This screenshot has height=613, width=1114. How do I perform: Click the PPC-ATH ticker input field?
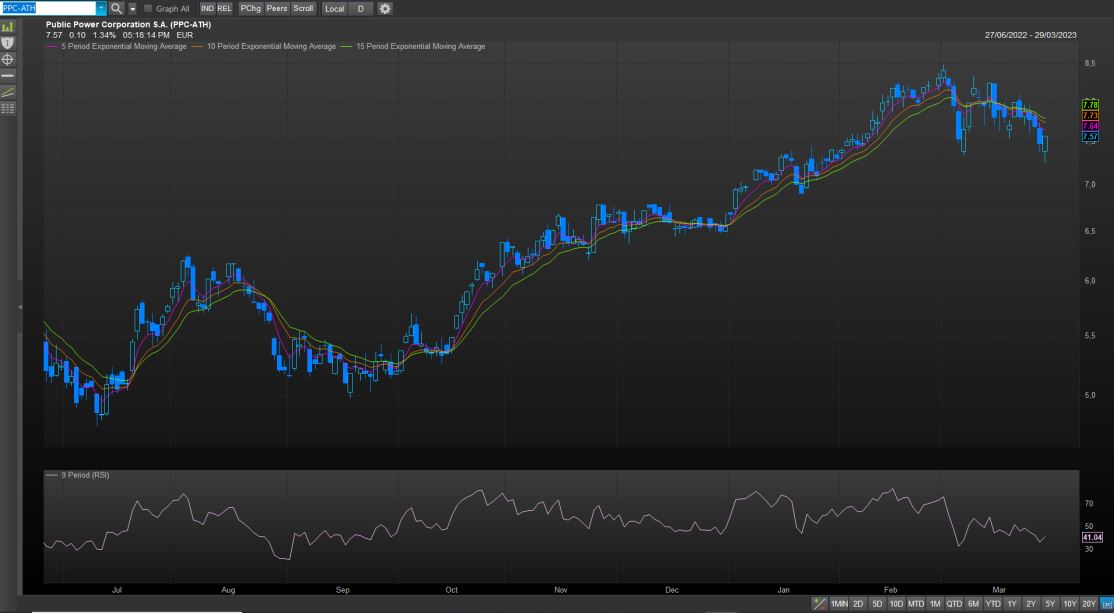[48, 8]
